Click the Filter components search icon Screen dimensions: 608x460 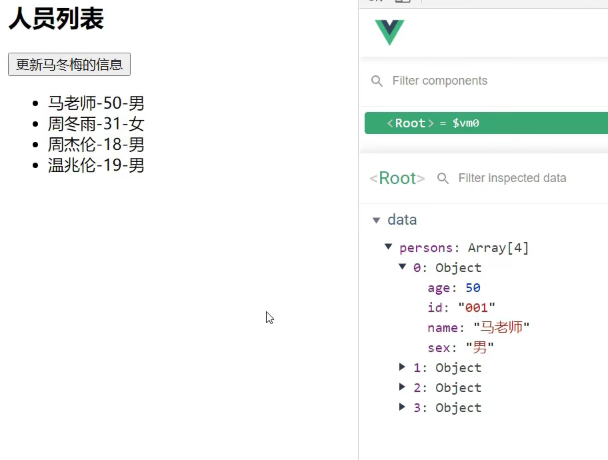coord(377,81)
